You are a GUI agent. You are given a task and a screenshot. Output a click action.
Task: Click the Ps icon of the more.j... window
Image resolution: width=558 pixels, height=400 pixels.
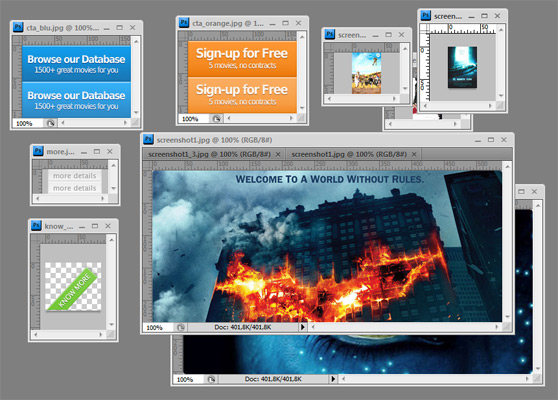pyautogui.click(x=38, y=151)
